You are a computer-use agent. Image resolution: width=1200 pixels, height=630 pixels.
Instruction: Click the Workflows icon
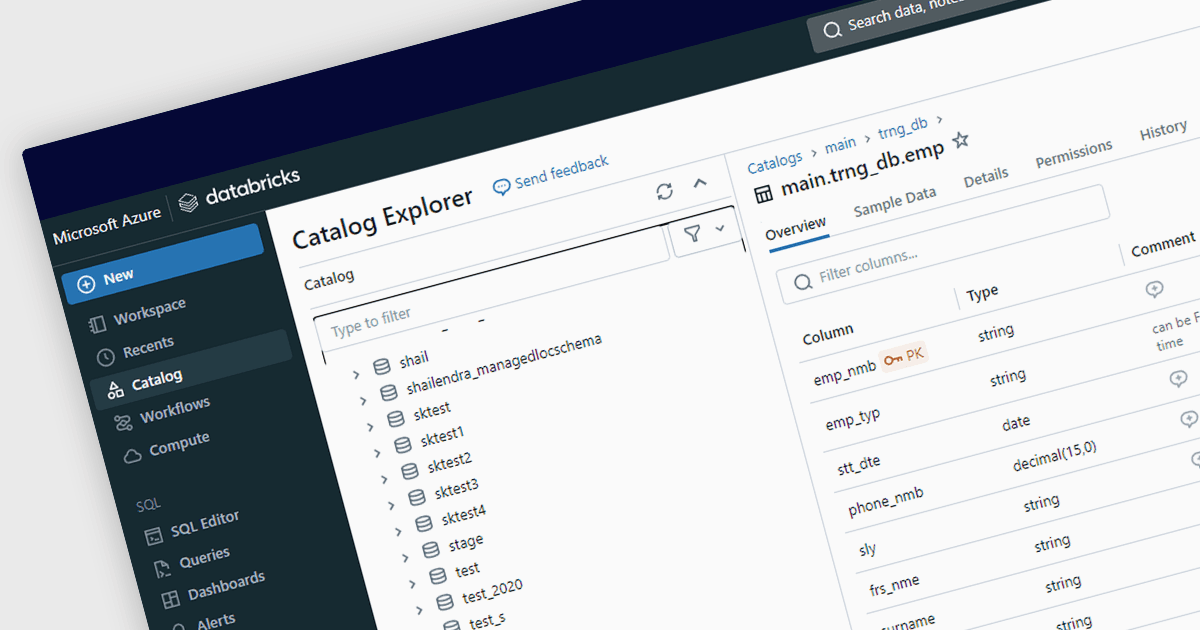coord(123,422)
